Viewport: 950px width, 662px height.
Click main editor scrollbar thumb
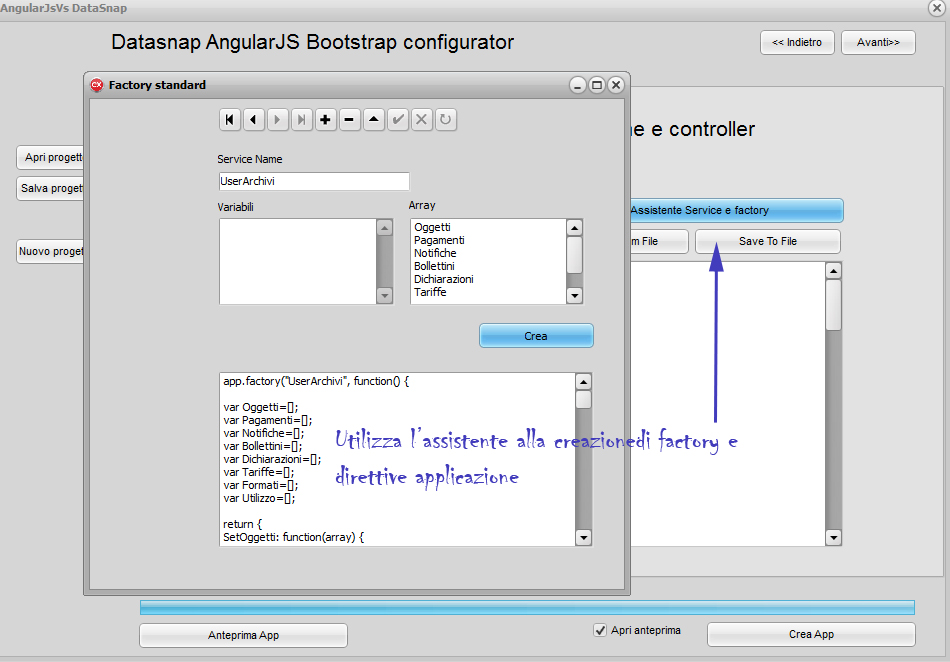[834, 305]
